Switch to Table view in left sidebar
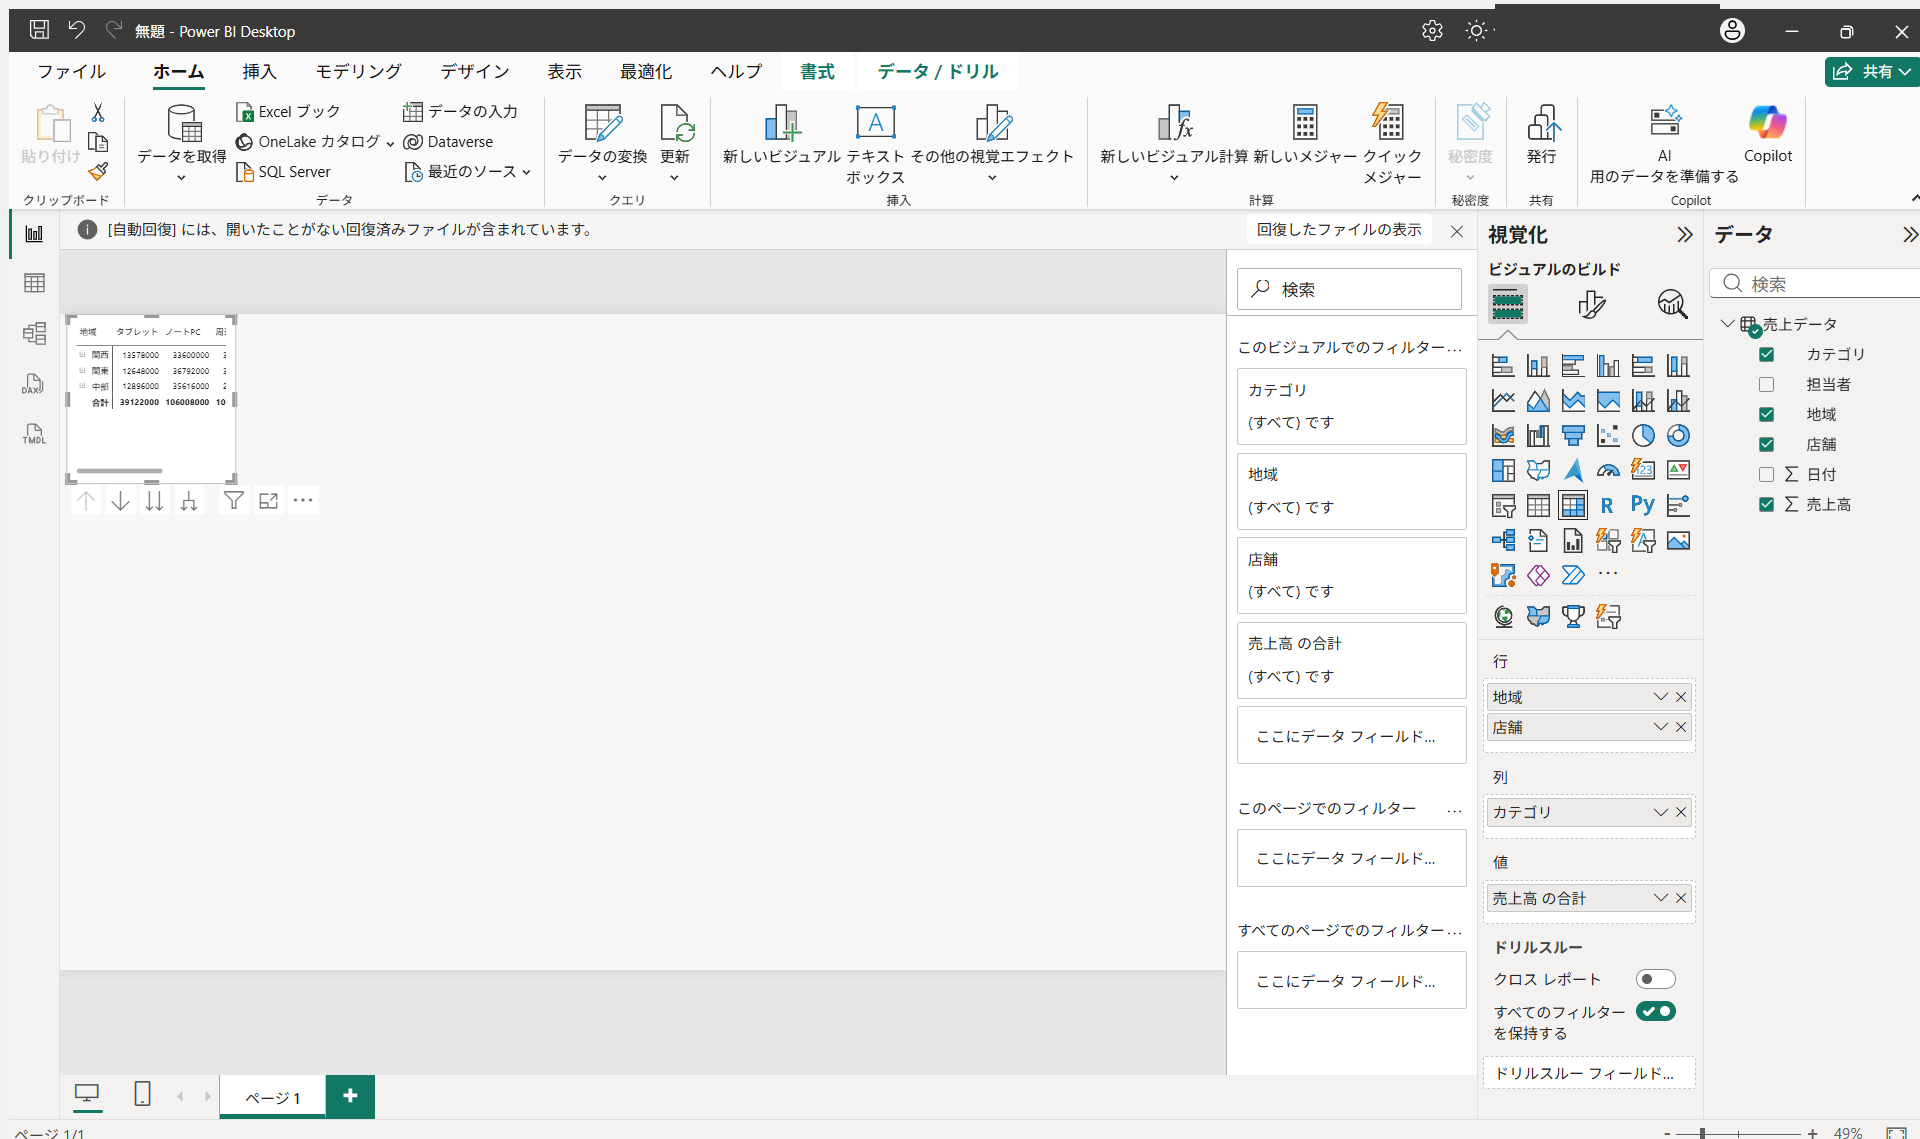This screenshot has width=1920, height=1139. [34, 283]
